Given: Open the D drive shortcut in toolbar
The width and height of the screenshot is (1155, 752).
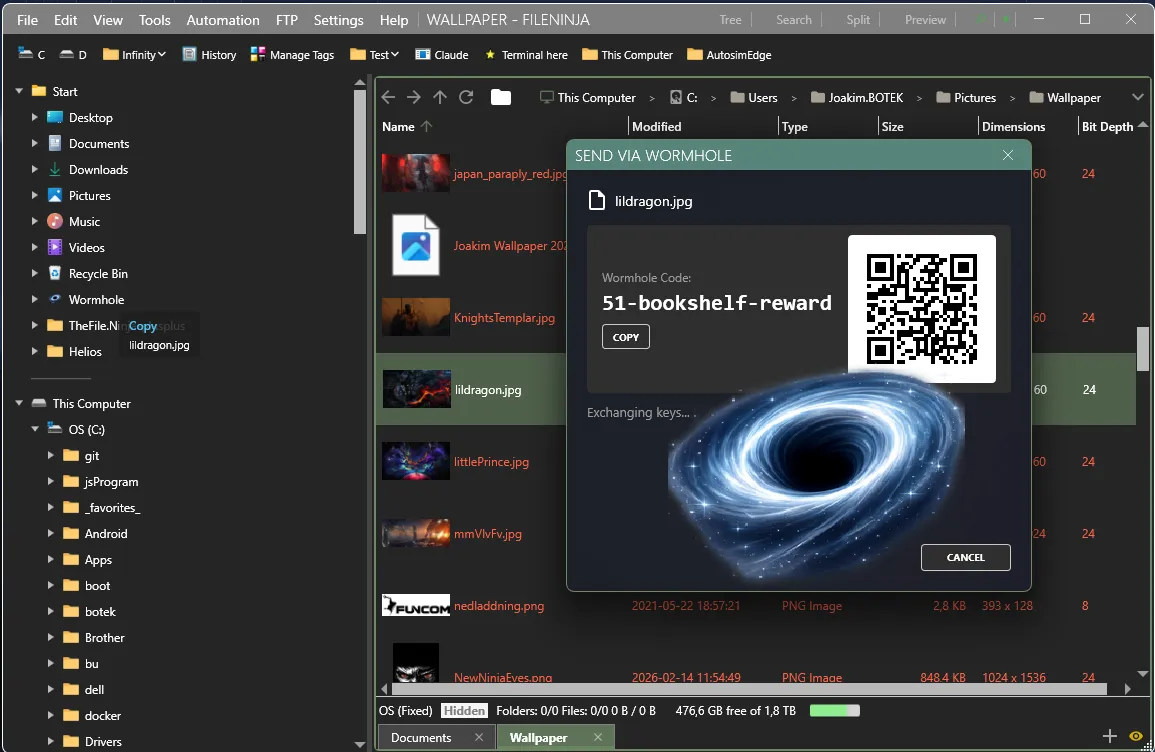Looking at the screenshot, I should (x=72, y=55).
